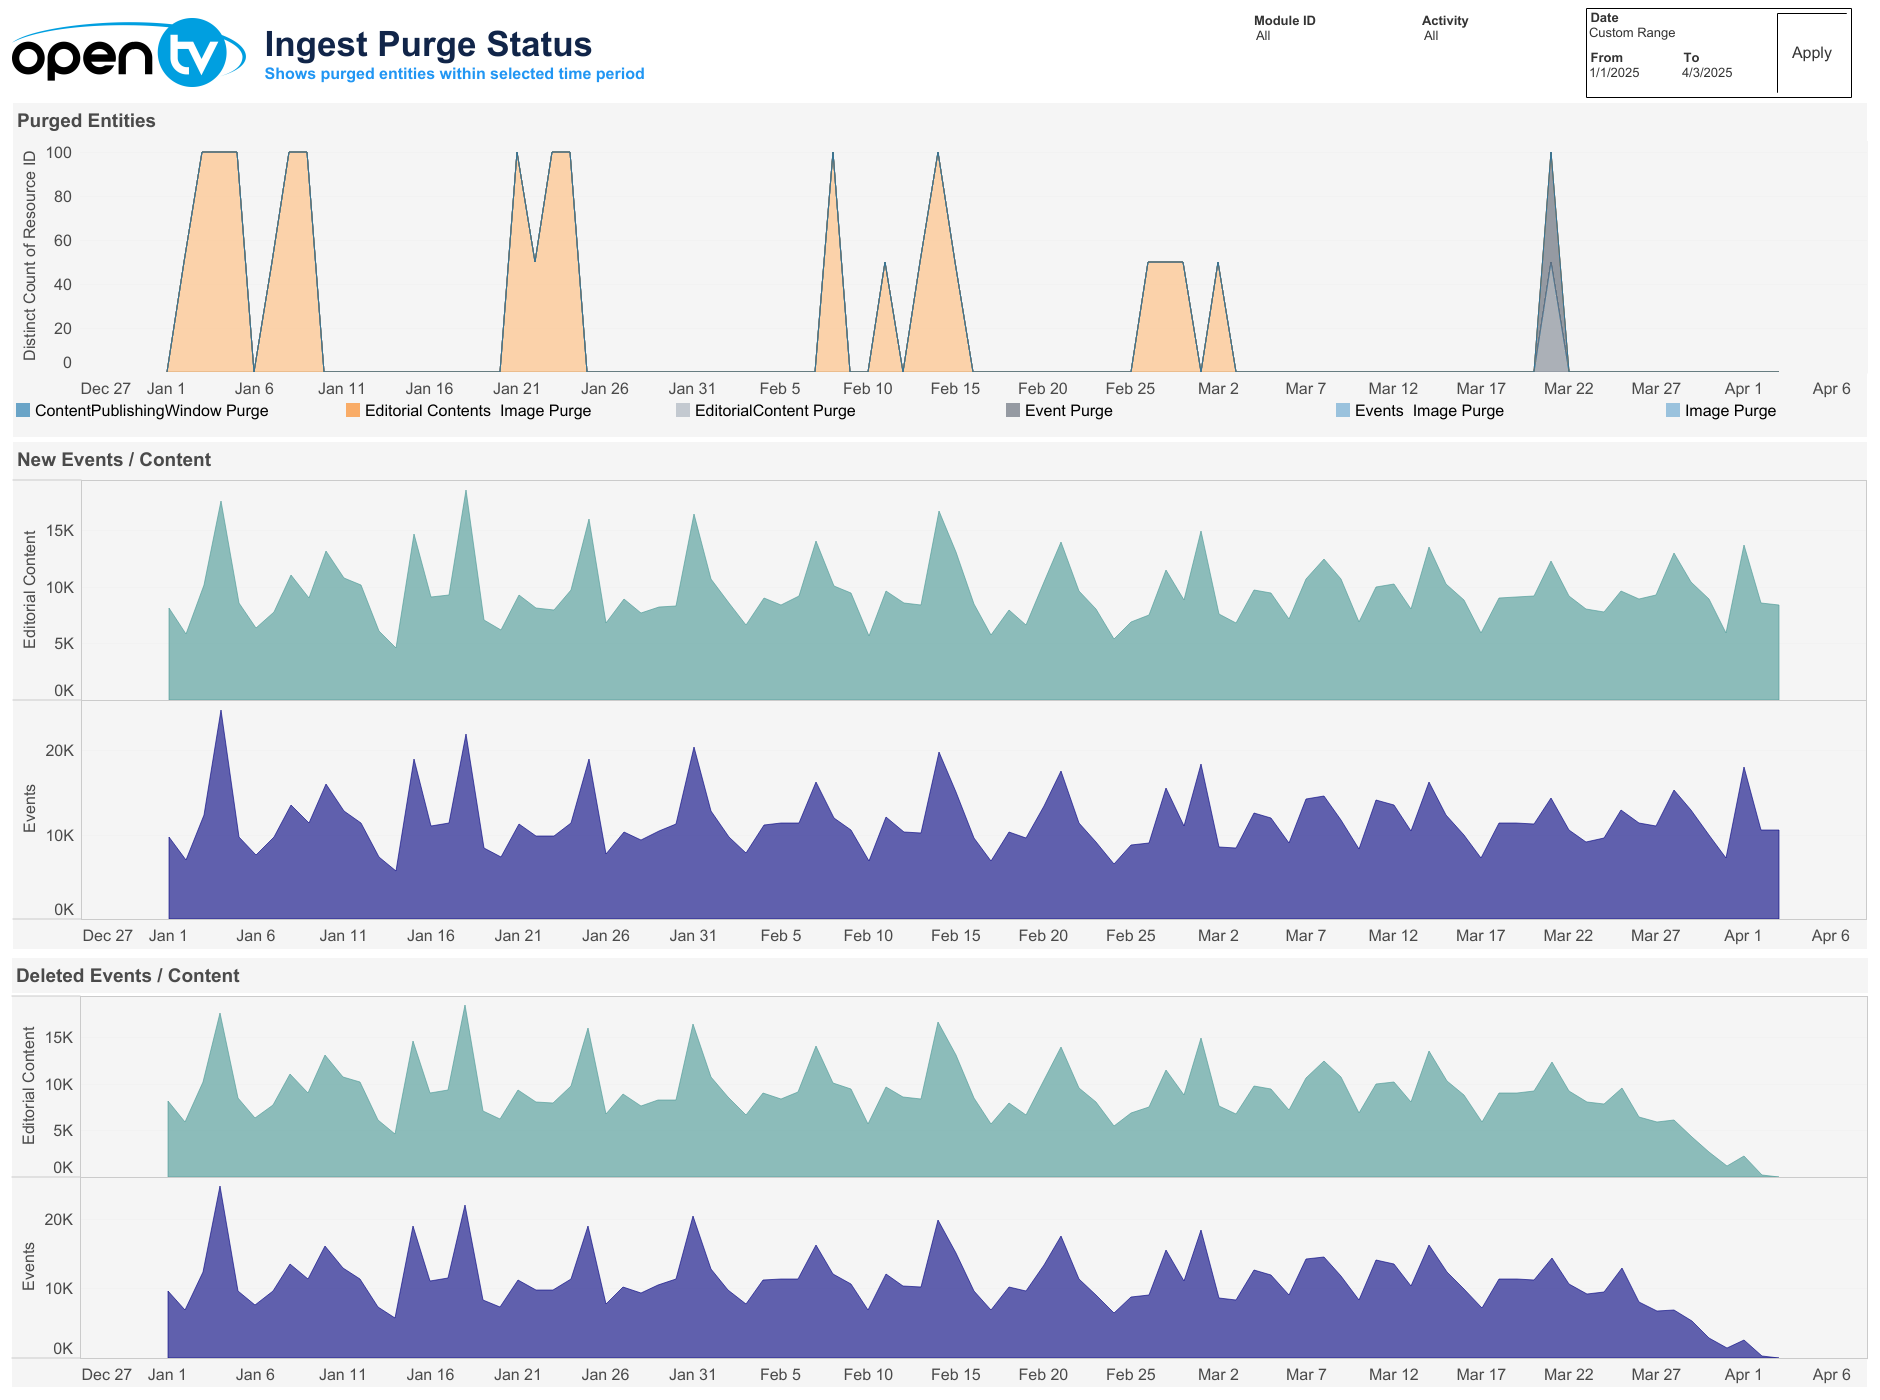Click the Purged Entities section title
The width and height of the screenshot is (1880, 1400).
86,120
